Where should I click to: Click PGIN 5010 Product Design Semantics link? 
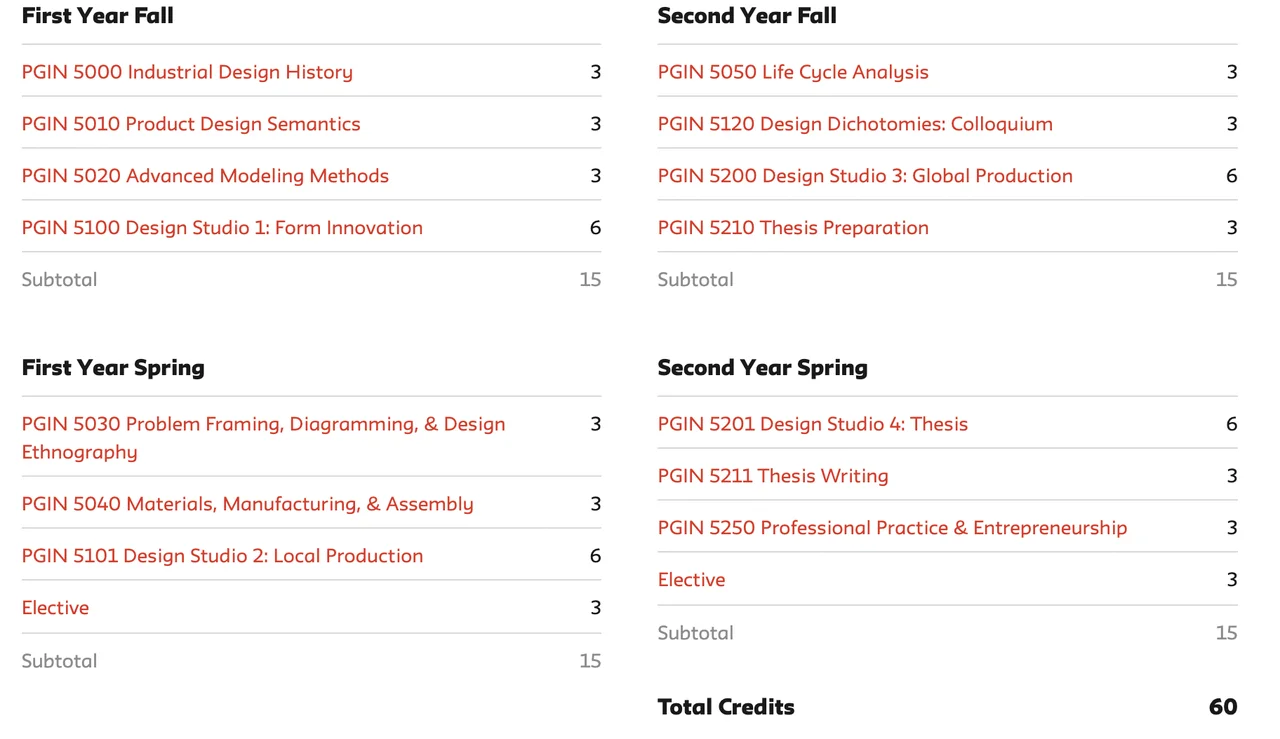(191, 124)
